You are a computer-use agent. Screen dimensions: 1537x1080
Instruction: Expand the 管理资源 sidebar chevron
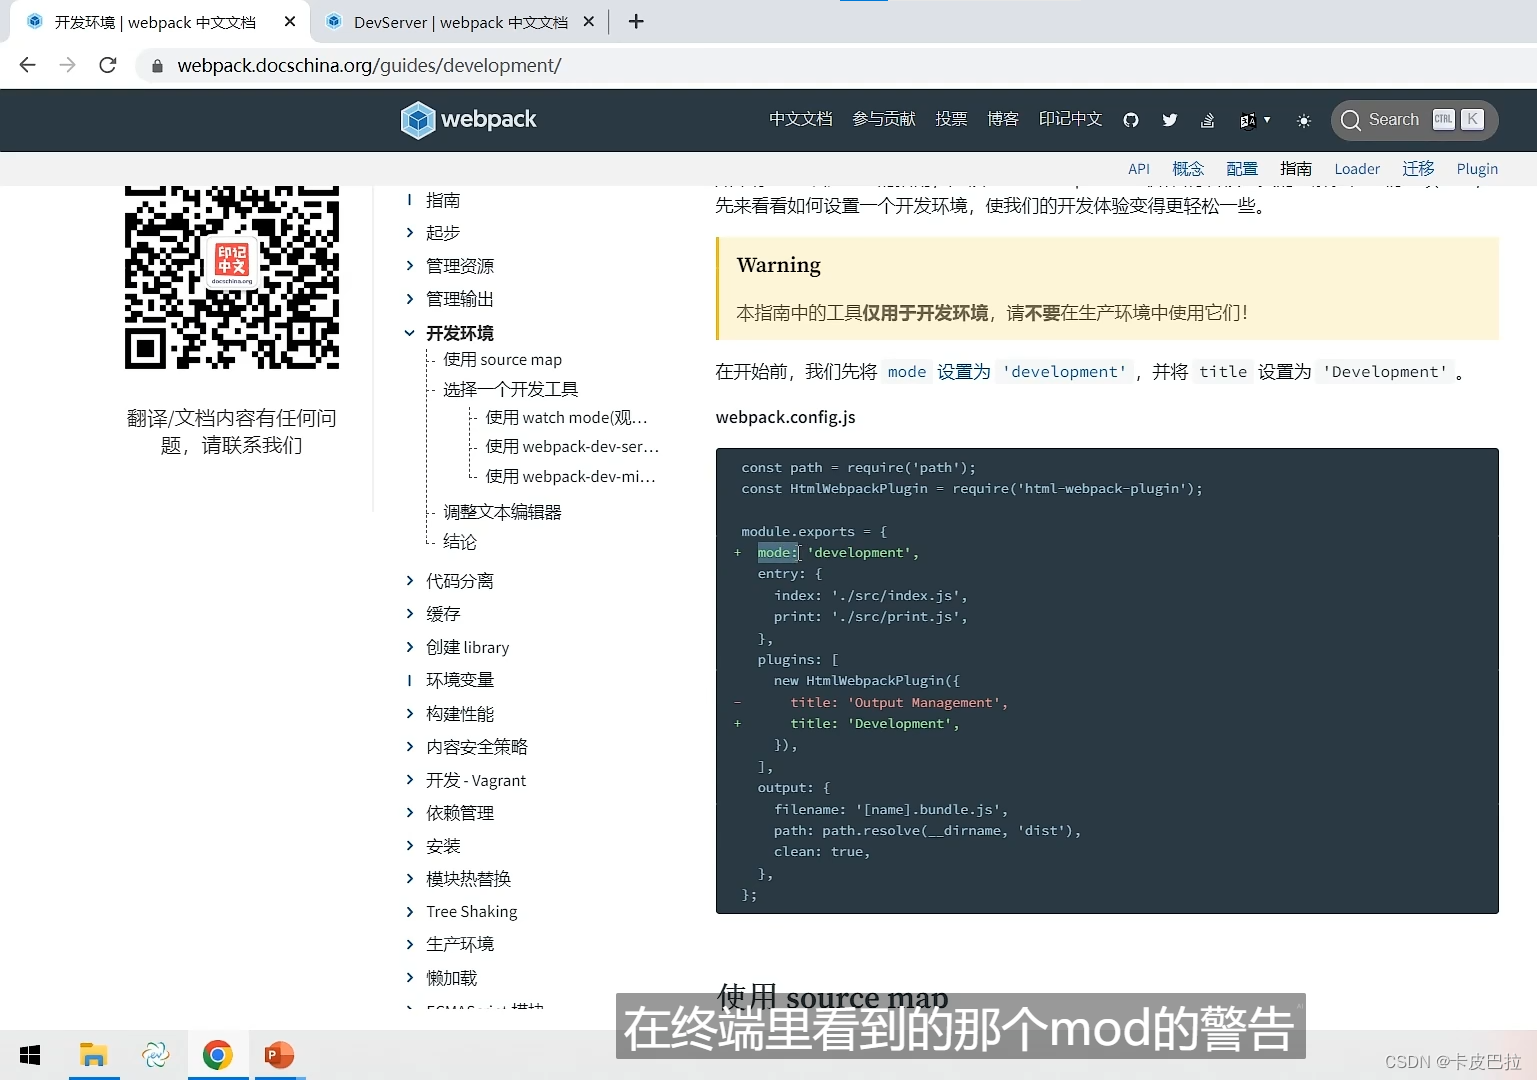[x=409, y=266]
